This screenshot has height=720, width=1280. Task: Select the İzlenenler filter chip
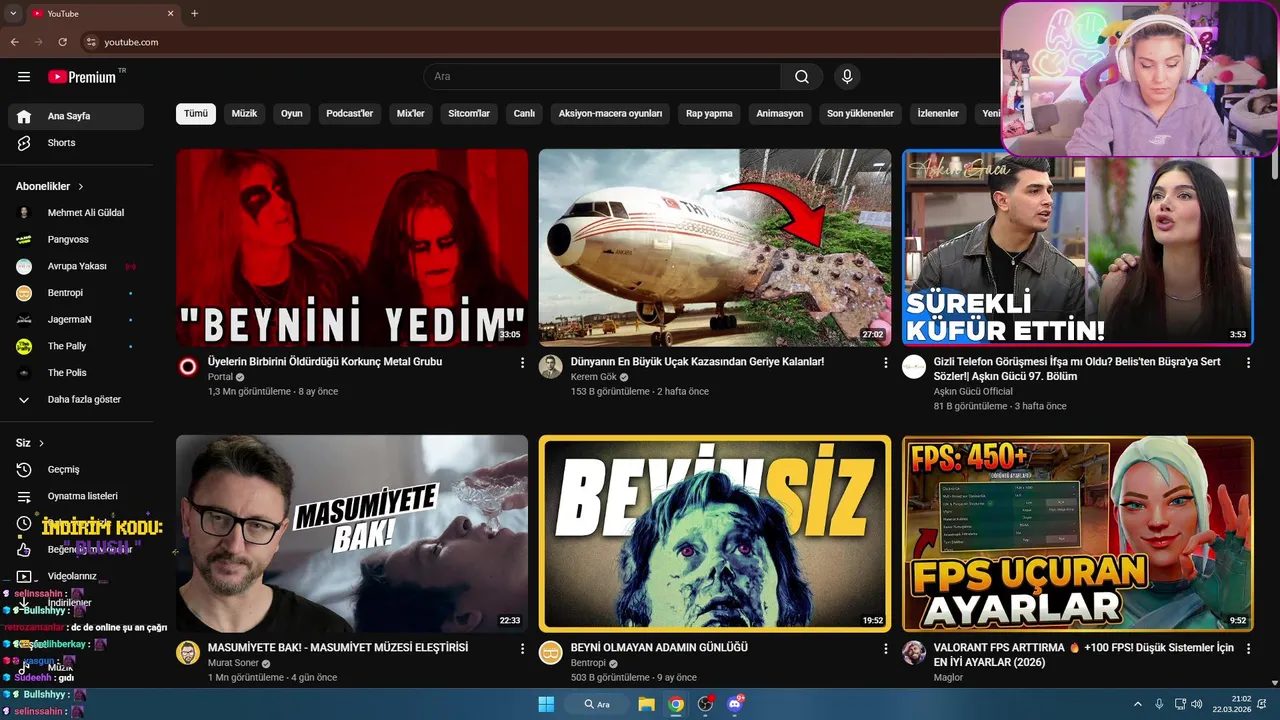(938, 114)
